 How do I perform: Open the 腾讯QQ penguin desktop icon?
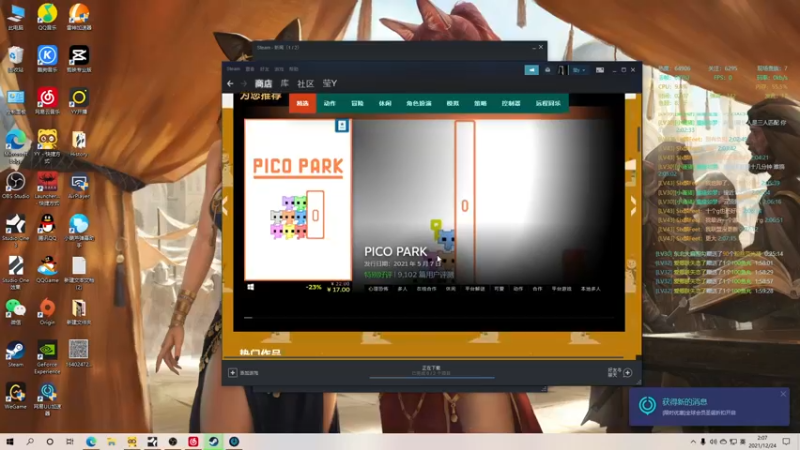coord(47,227)
